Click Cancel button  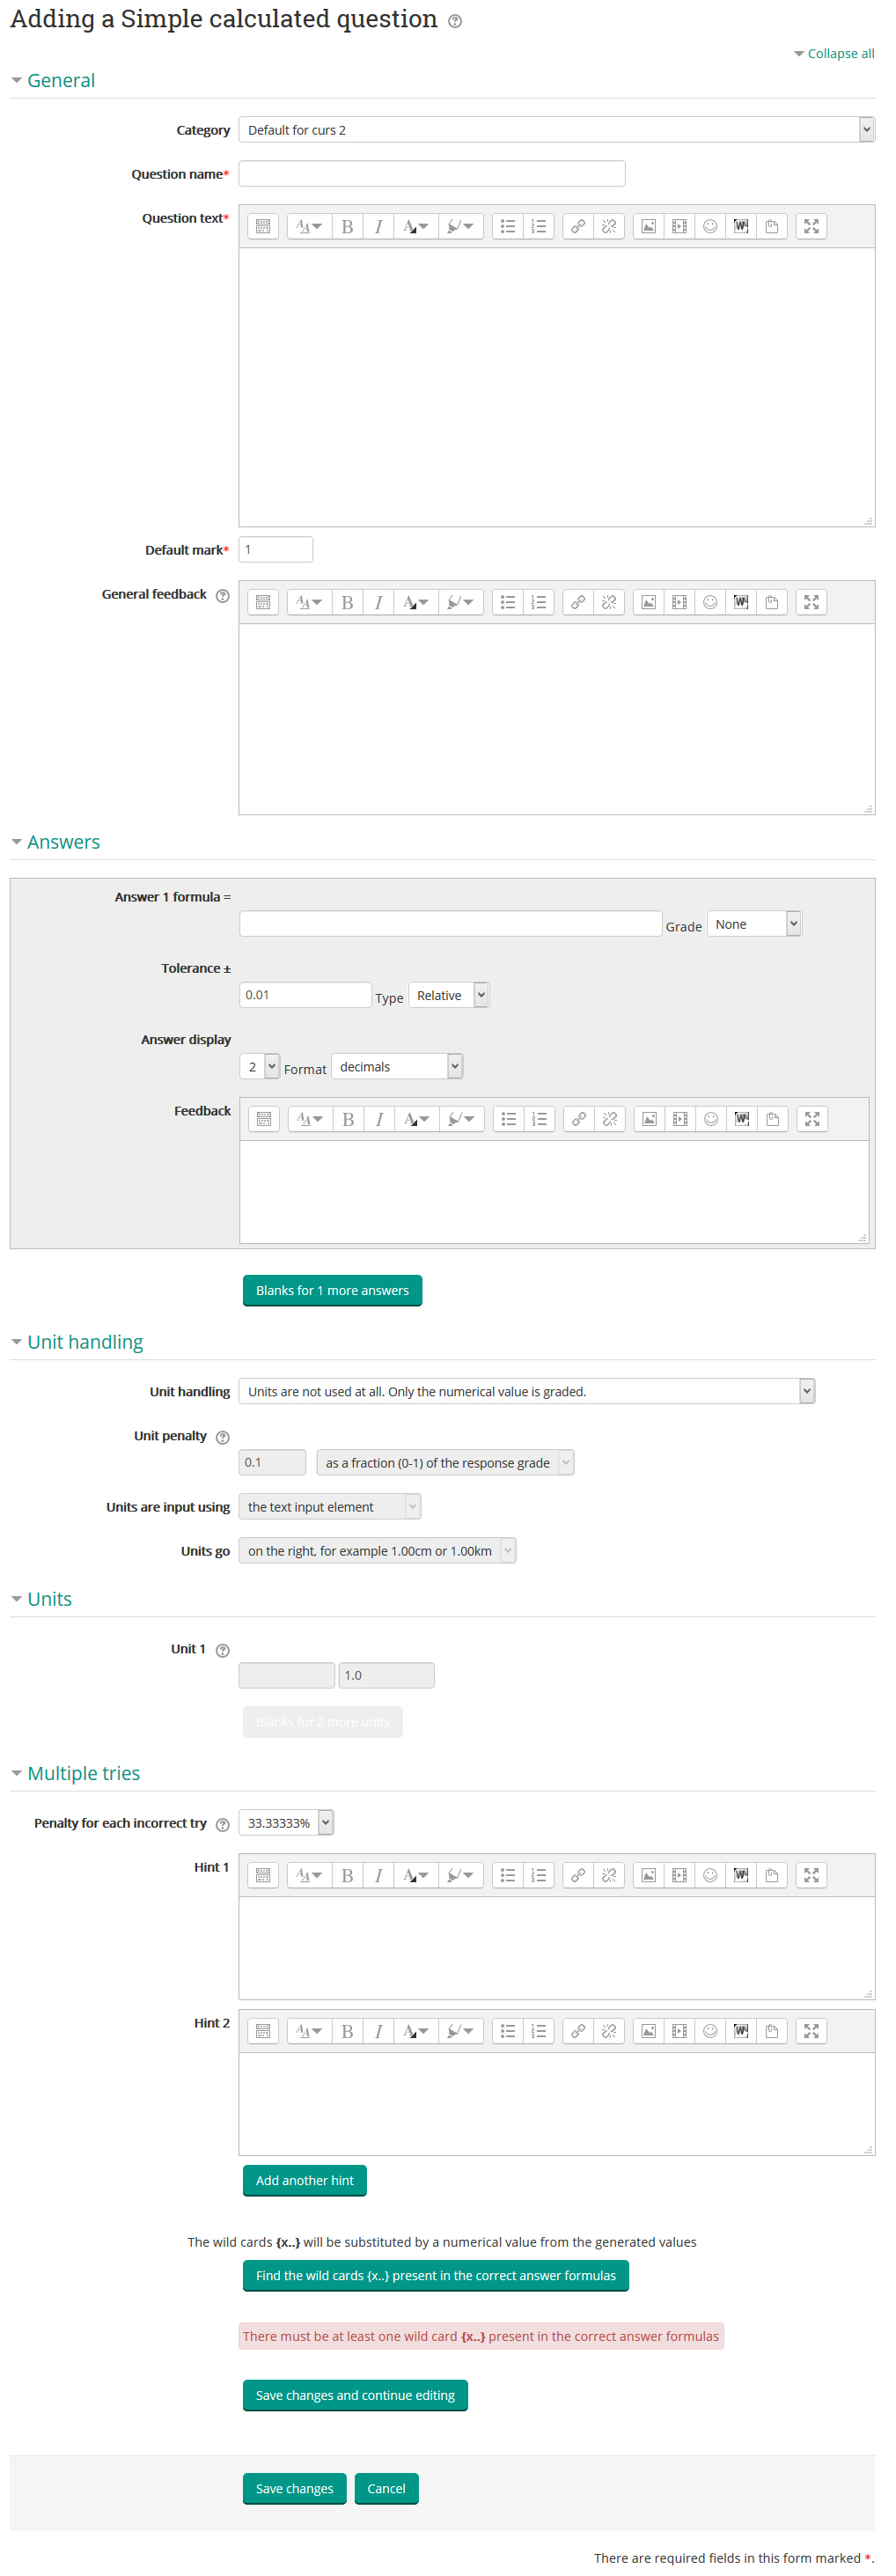pos(386,2488)
